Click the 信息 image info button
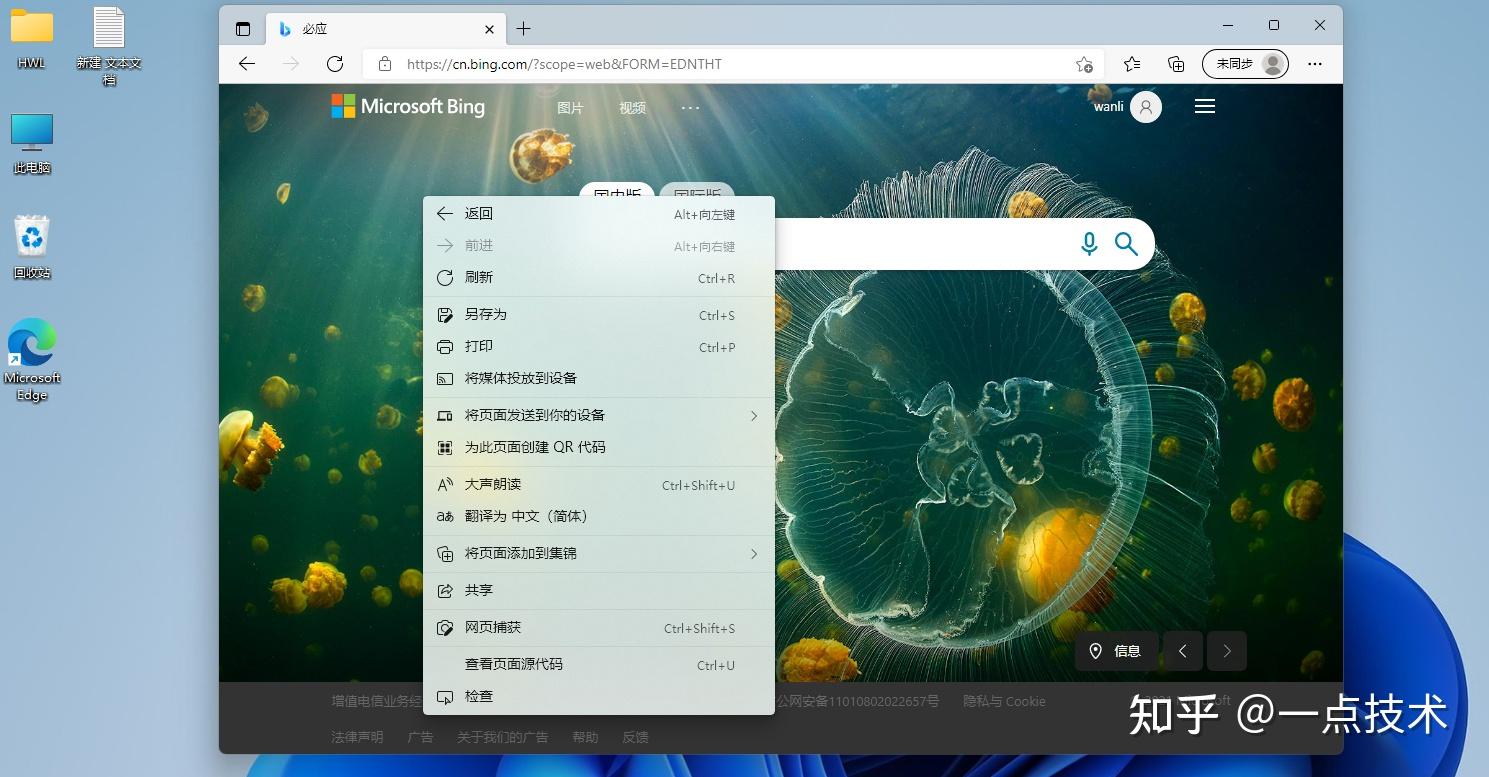The height and width of the screenshot is (777, 1489). (1116, 651)
